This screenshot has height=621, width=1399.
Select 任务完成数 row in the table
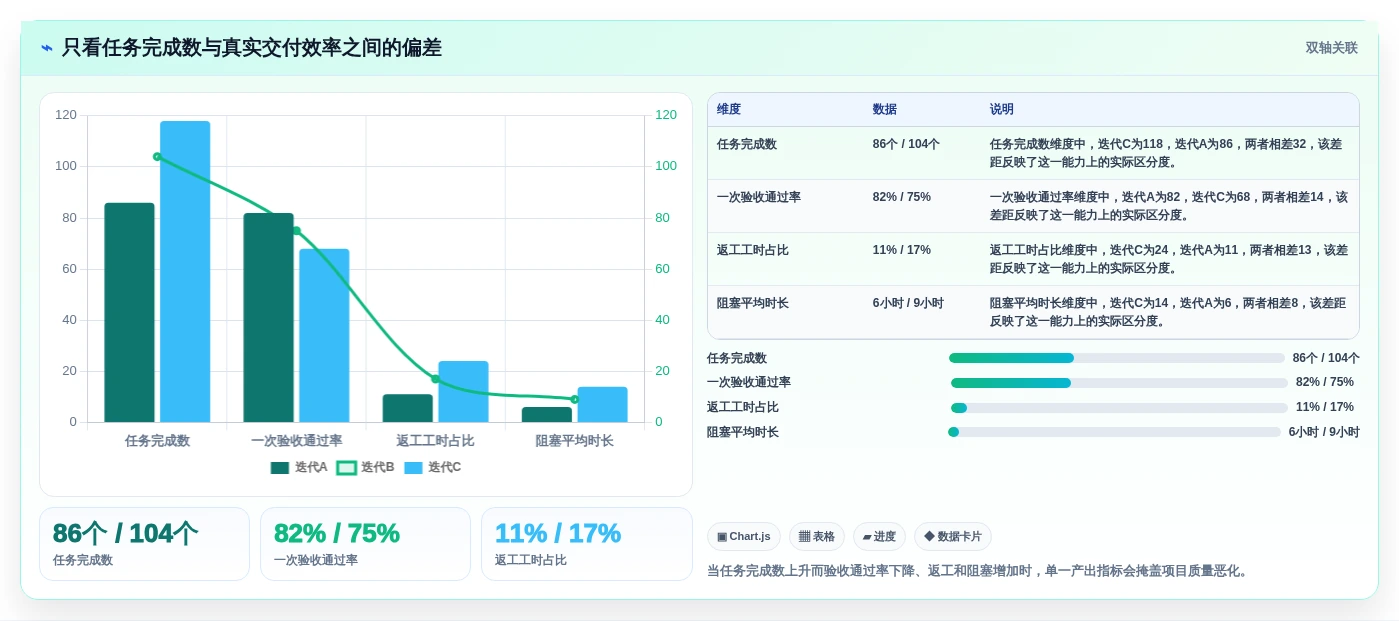point(1033,153)
